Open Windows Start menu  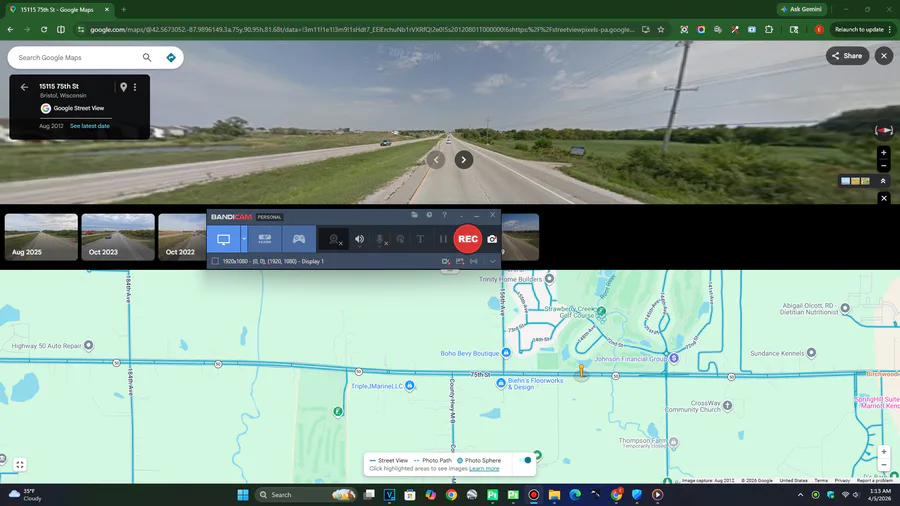coord(243,495)
